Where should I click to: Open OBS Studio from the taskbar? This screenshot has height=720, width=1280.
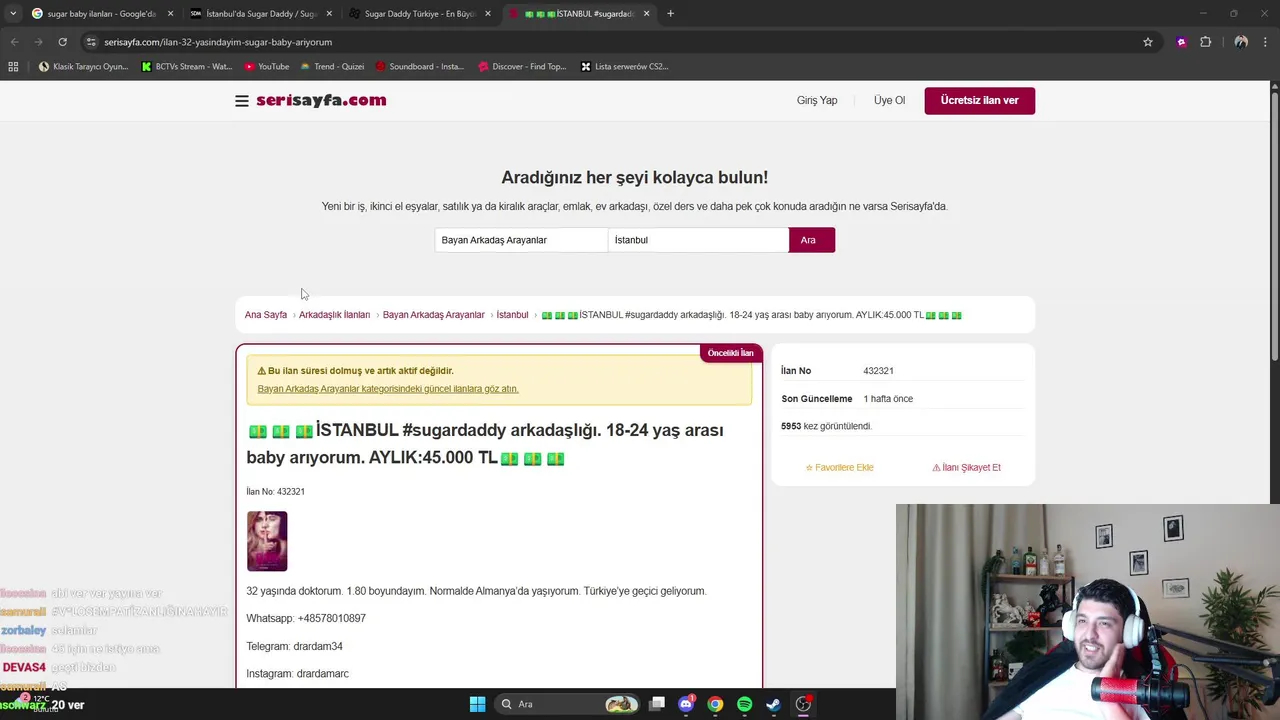[803, 704]
